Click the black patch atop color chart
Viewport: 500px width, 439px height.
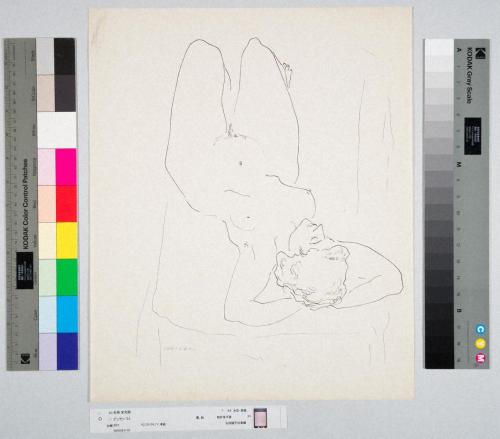[64, 56]
